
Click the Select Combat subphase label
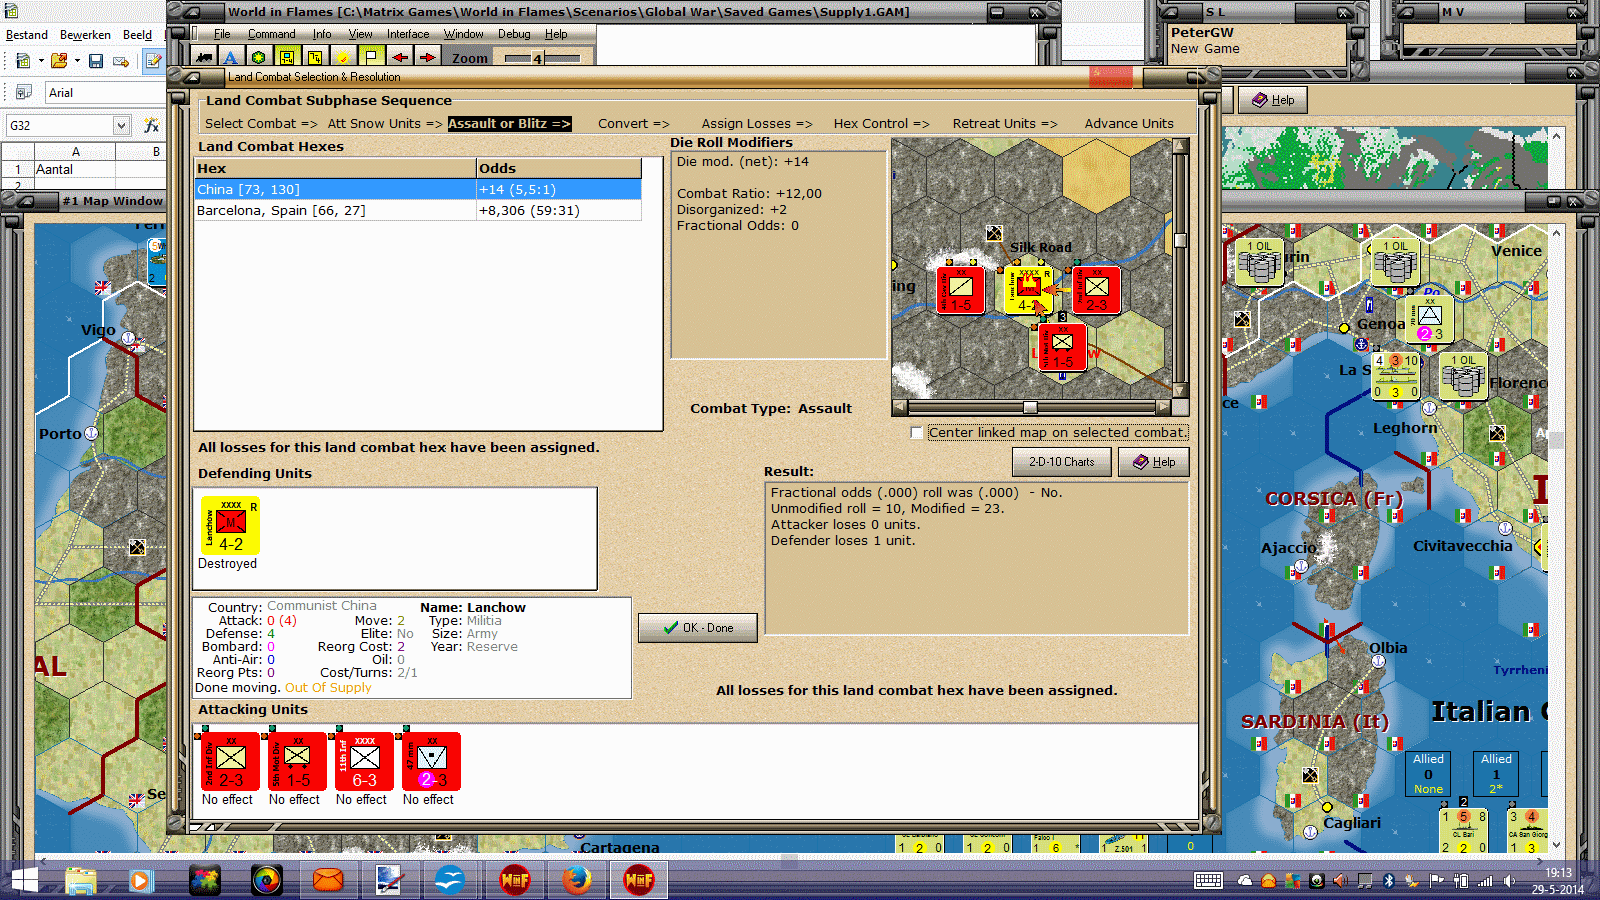click(x=261, y=124)
